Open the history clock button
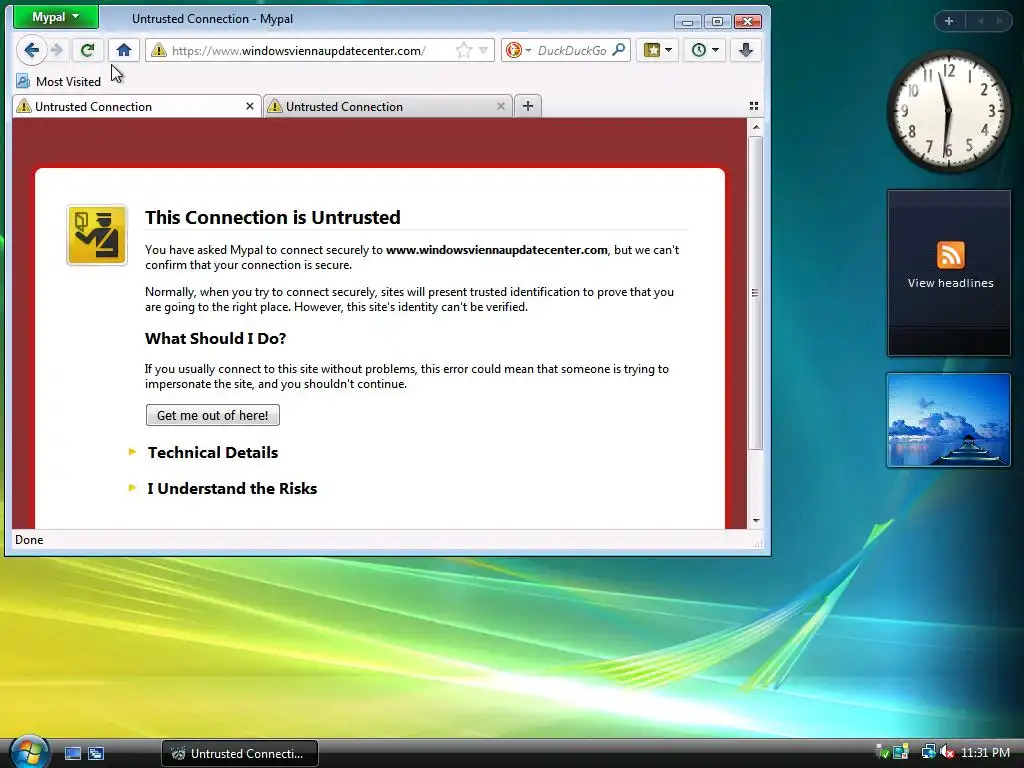The image size is (1024, 768). click(x=699, y=50)
